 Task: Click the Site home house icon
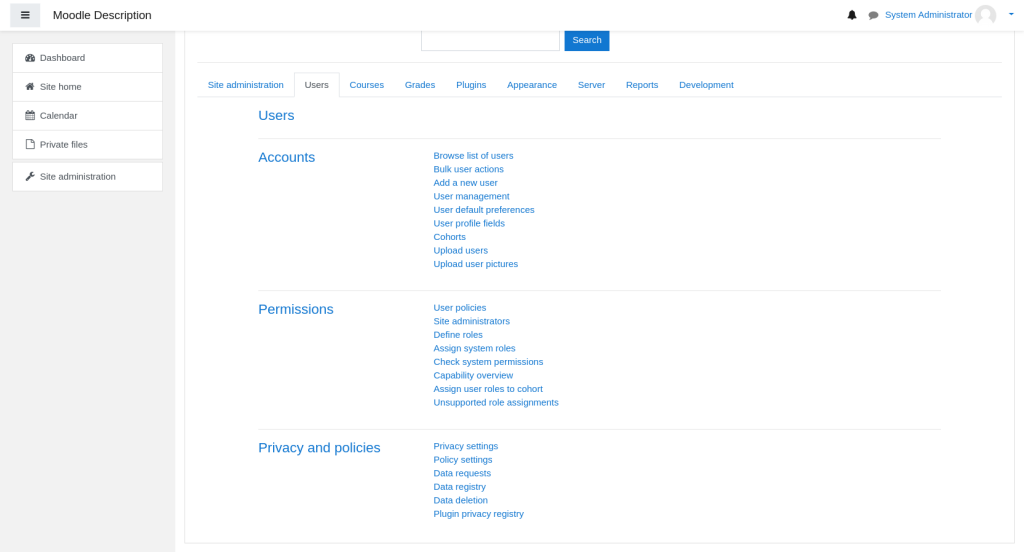click(x=30, y=87)
